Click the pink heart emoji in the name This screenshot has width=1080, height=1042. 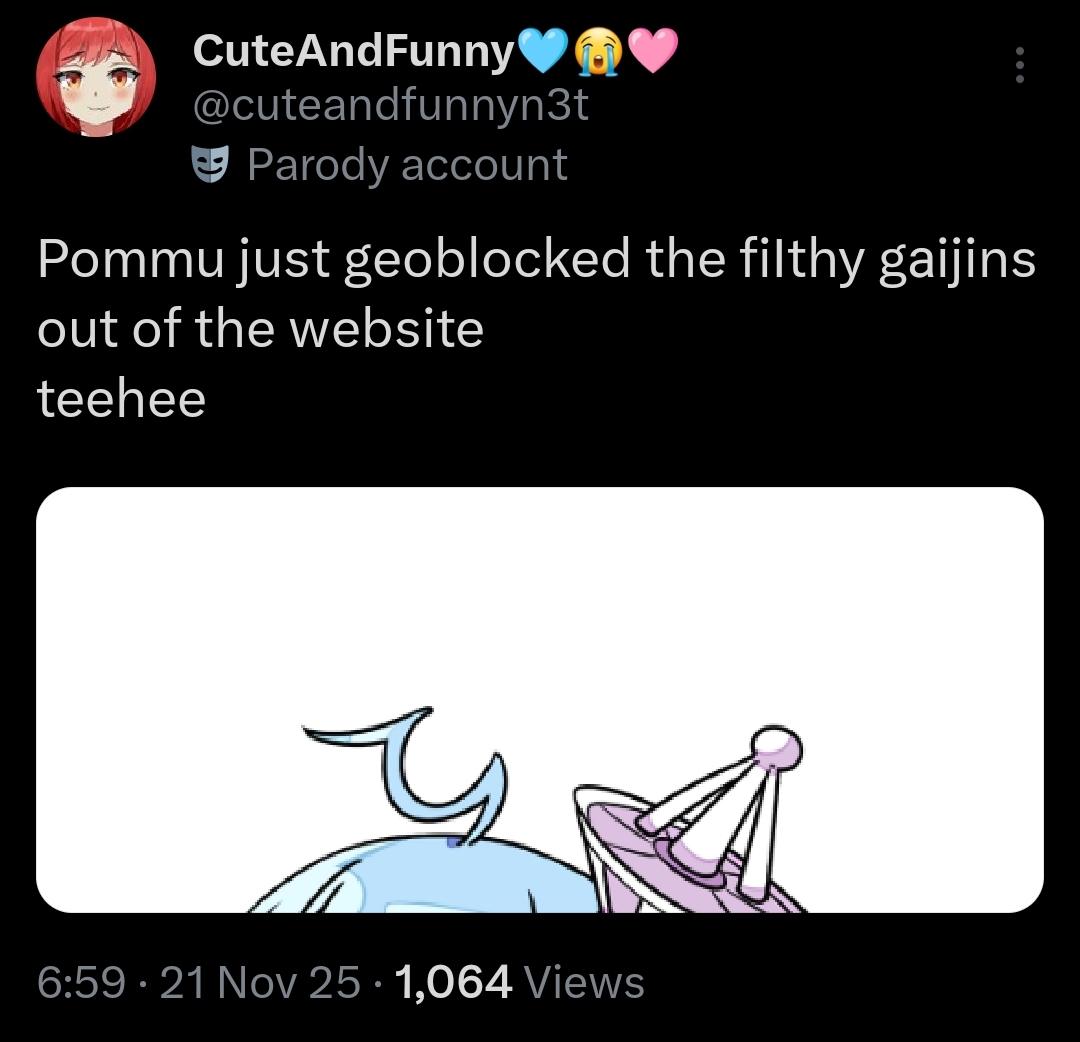point(654,51)
